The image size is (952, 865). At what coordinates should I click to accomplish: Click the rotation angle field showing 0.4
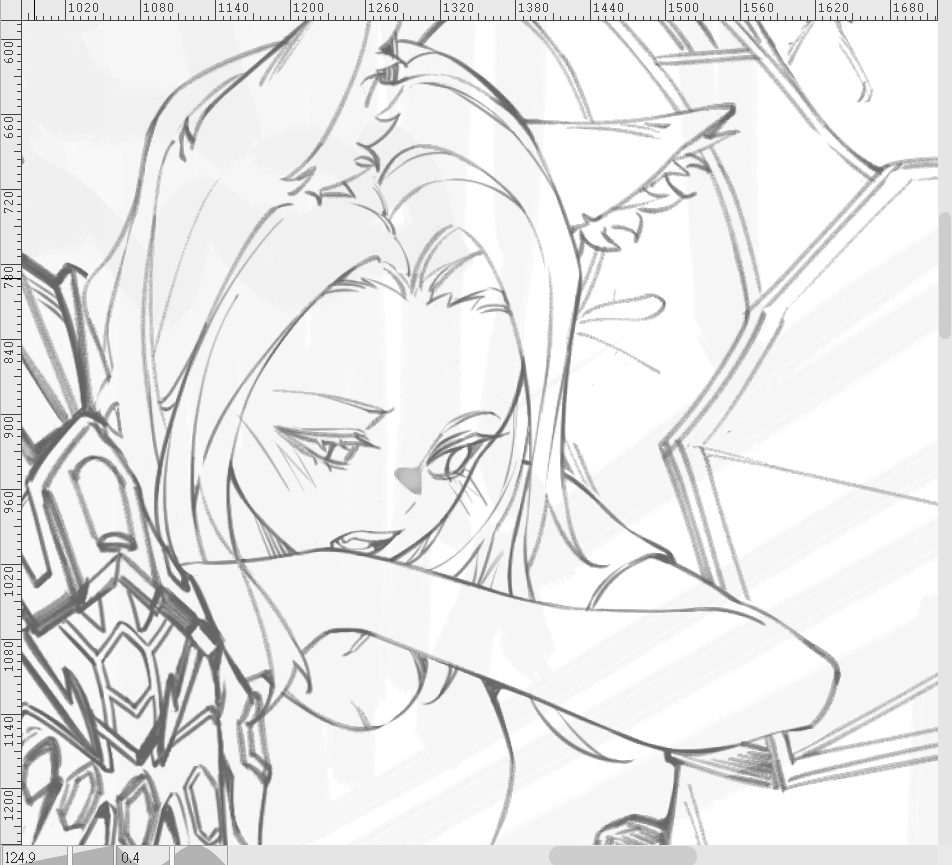(142, 857)
